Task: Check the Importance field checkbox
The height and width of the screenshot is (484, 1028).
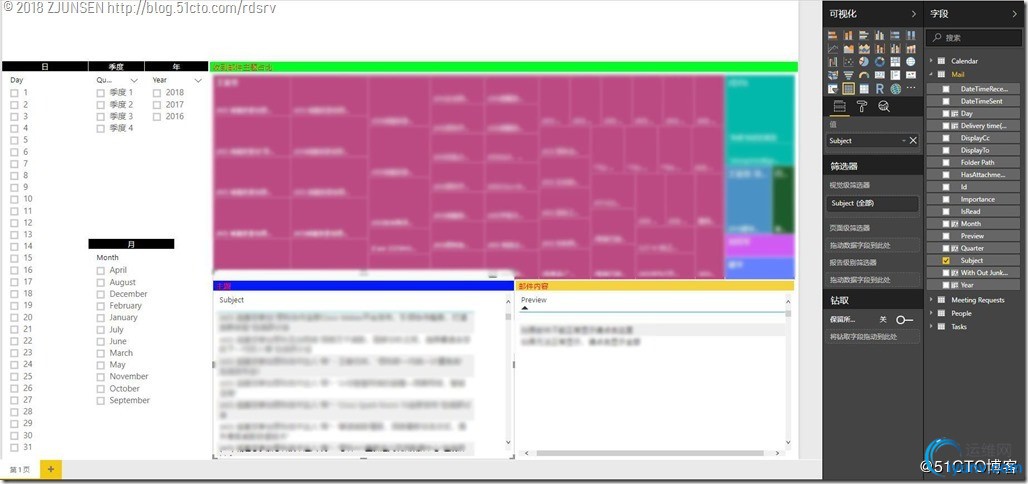Action: pyautogui.click(x=946, y=199)
